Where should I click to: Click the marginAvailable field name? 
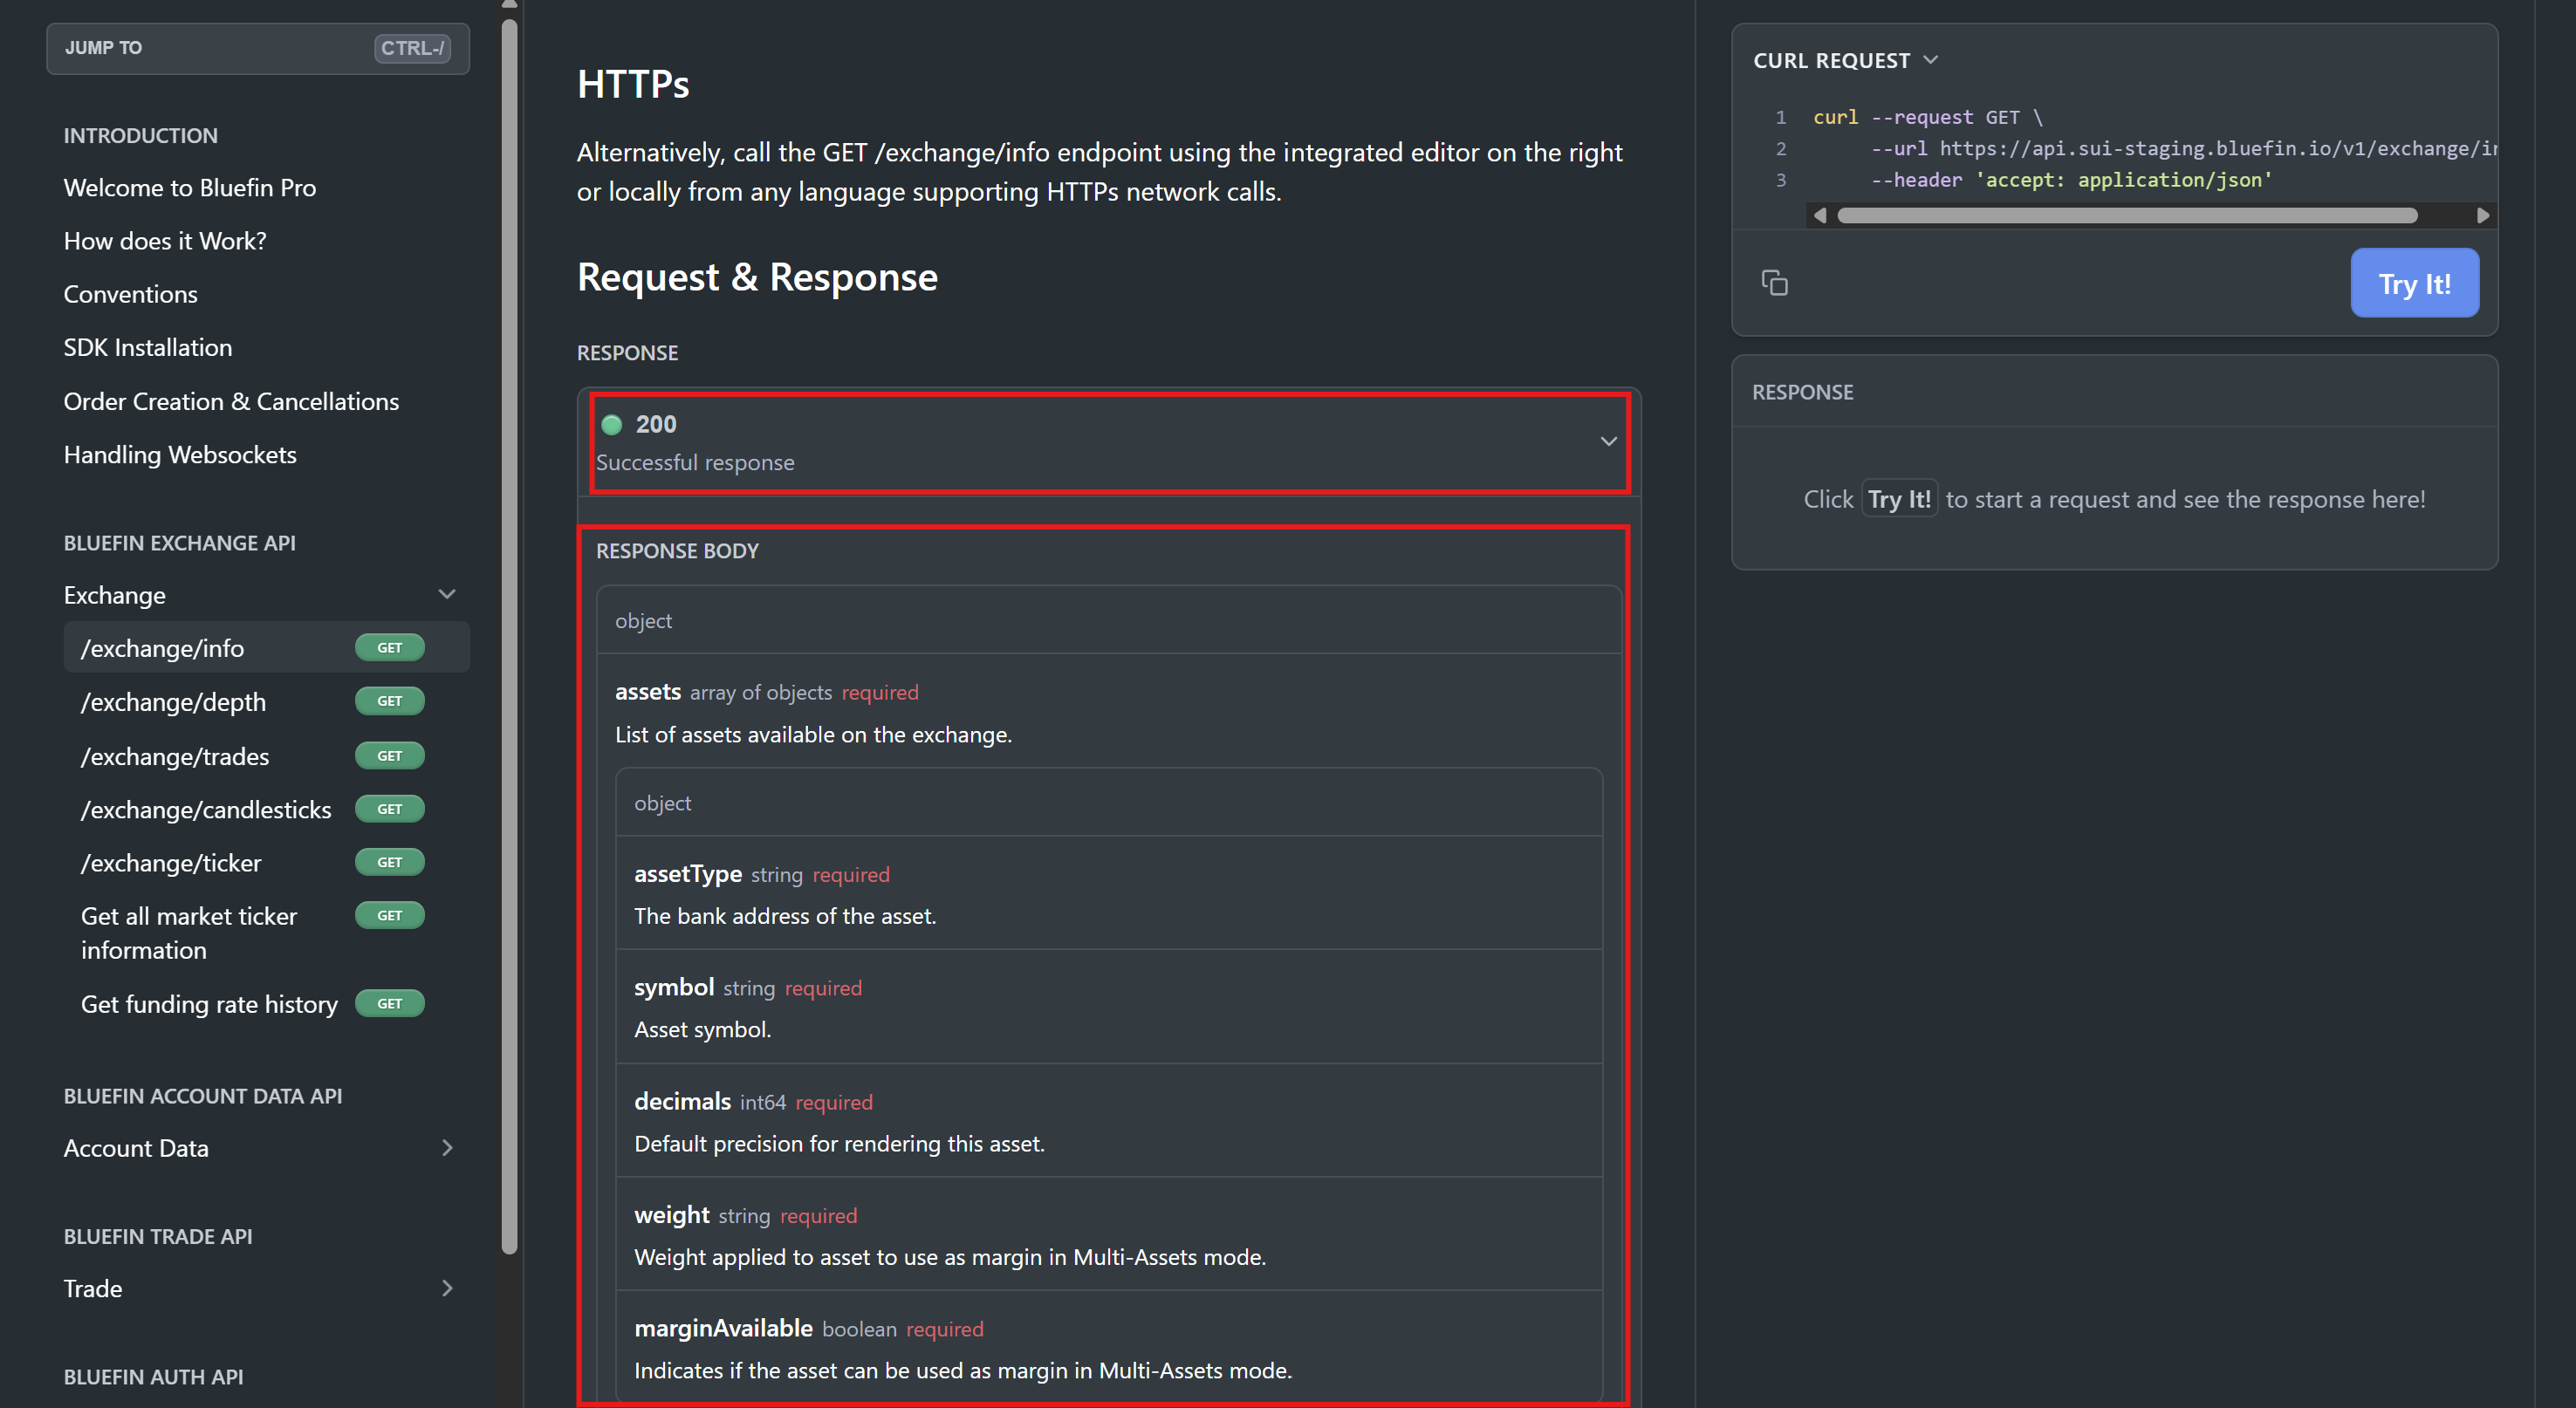pos(723,1328)
